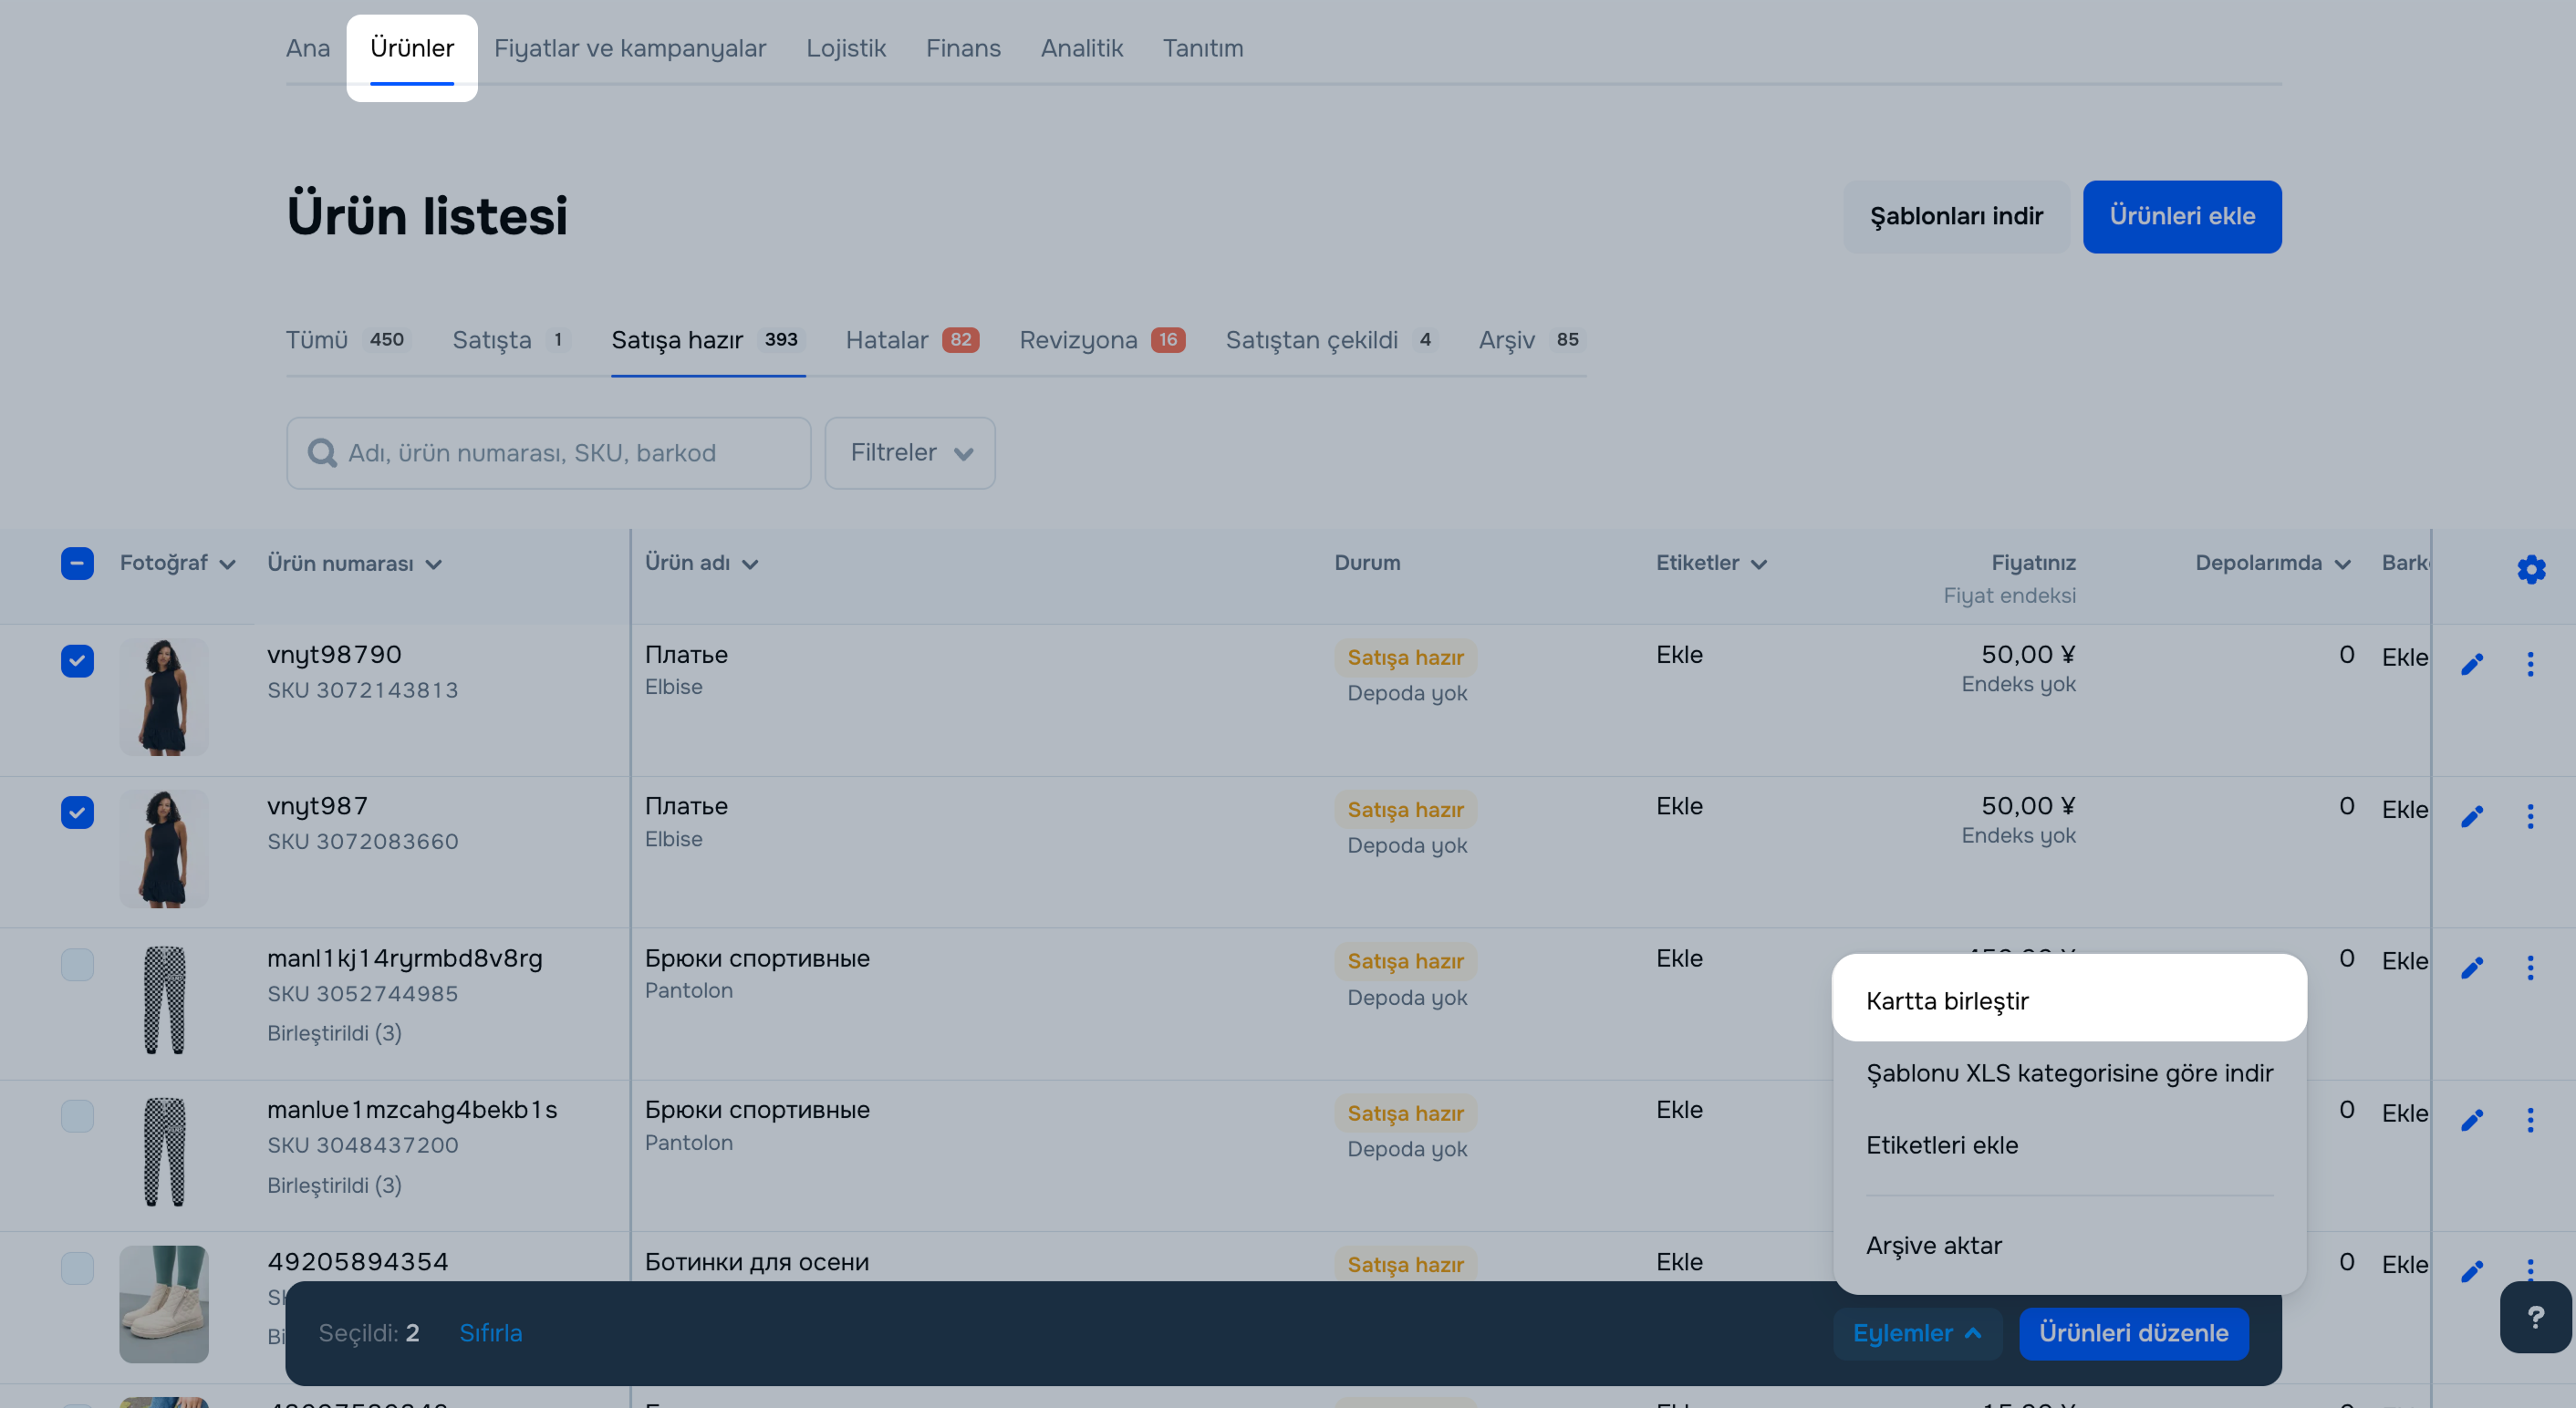The width and height of the screenshot is (2576, 1408).
Task: Open three-dot menu for manl1kj14ryrmbd8v8rg row
Action: tap(2530, 967)
